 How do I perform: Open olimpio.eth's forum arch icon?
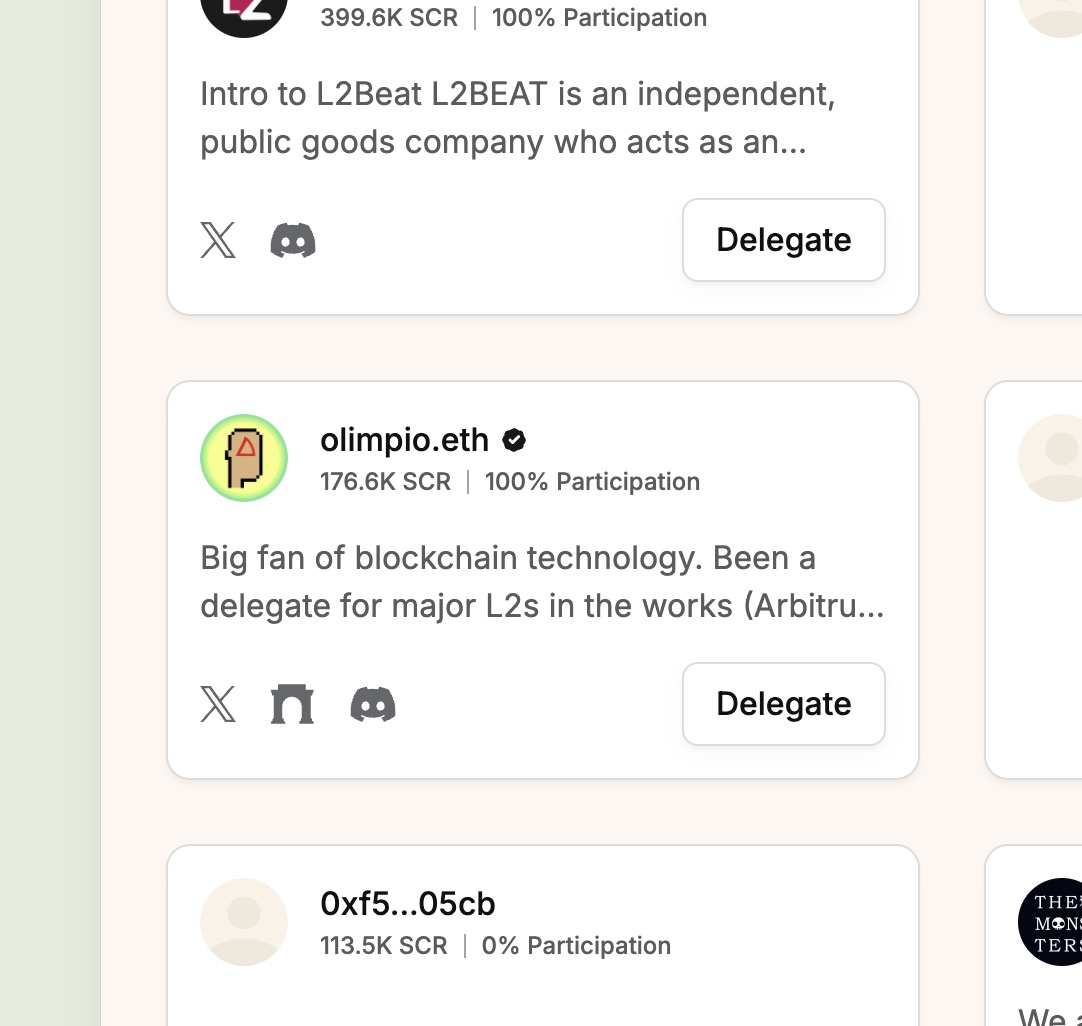pyautogui.click(x=293, y=704)
